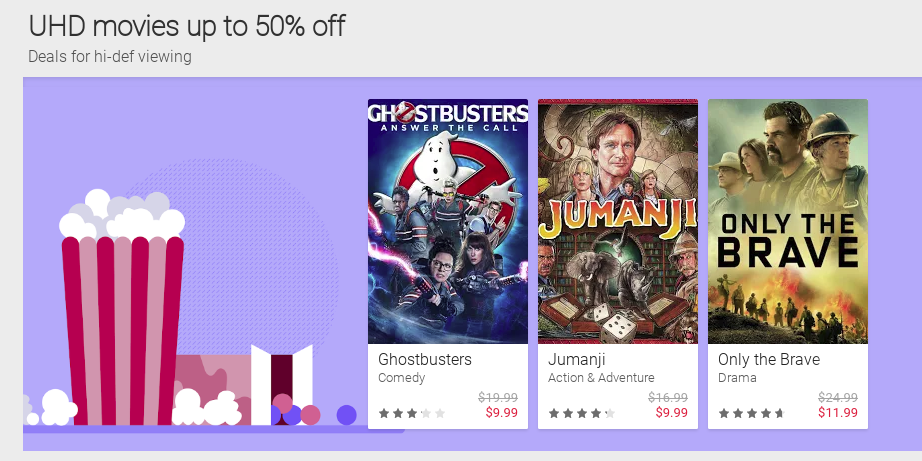
Task: Open the Jumanji movie poster
Action: tap(617, 221)
